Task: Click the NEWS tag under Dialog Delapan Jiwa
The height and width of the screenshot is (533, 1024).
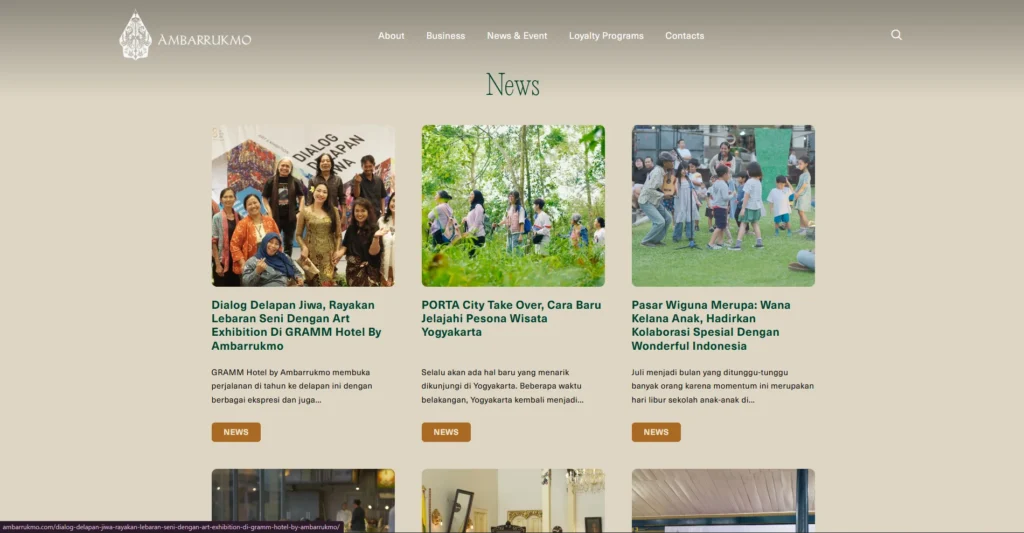Action: pos(236,432)
